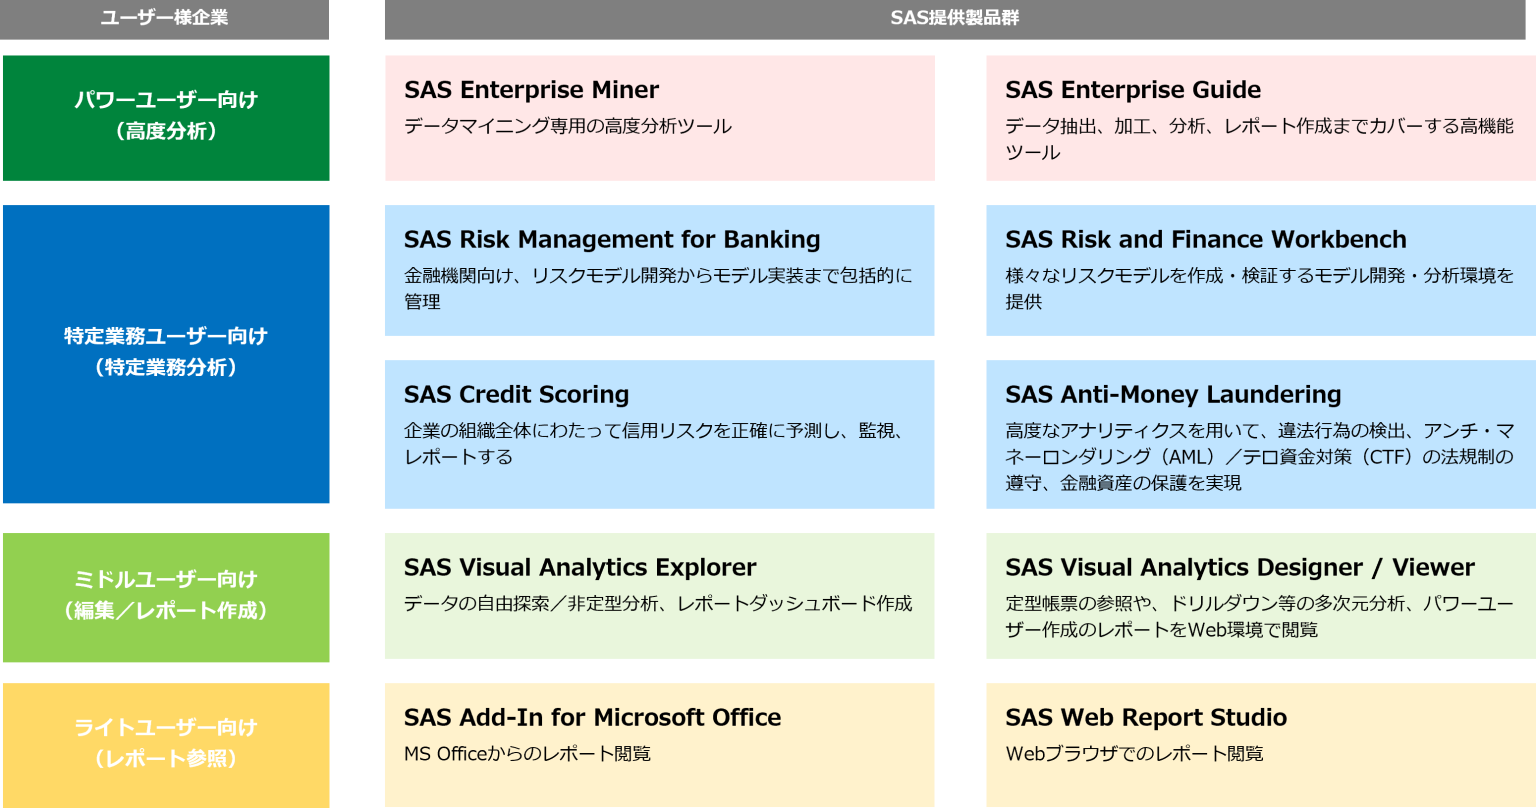
Task: Click the SAS Web Report Studio title
Action: coord(1146,718)
